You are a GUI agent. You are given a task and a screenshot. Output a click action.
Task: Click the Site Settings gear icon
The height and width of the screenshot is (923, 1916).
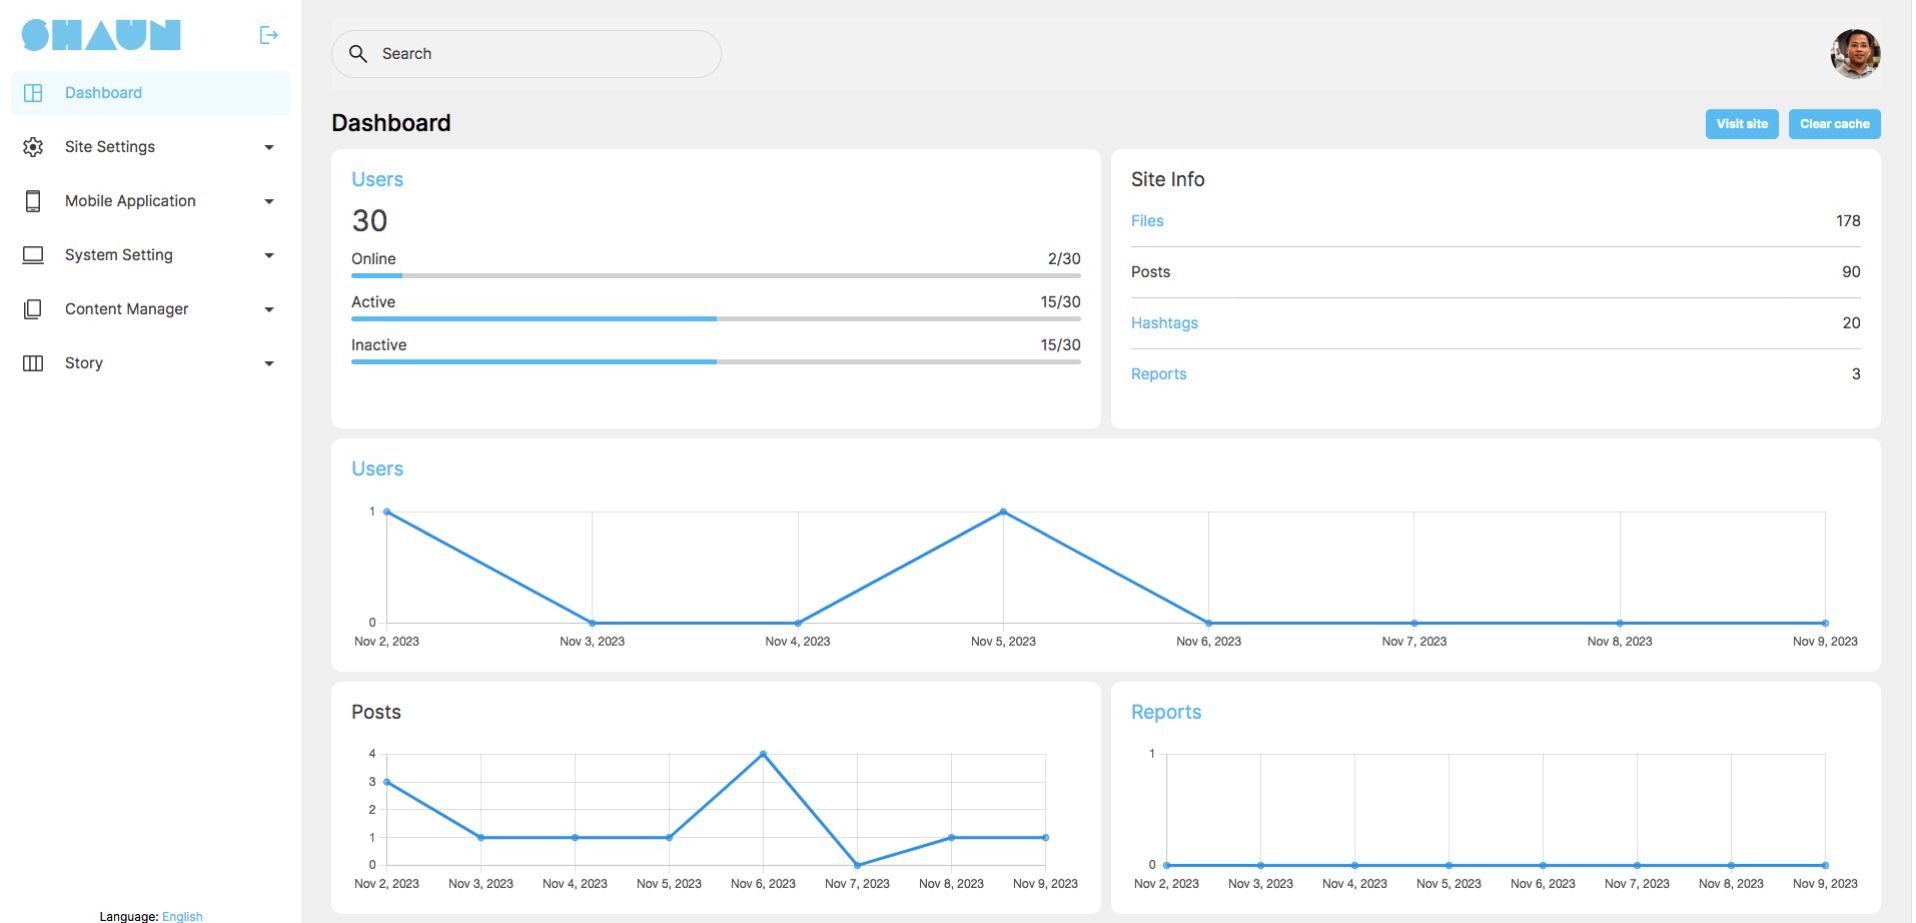pyautogui.click(x=33, y=147)
